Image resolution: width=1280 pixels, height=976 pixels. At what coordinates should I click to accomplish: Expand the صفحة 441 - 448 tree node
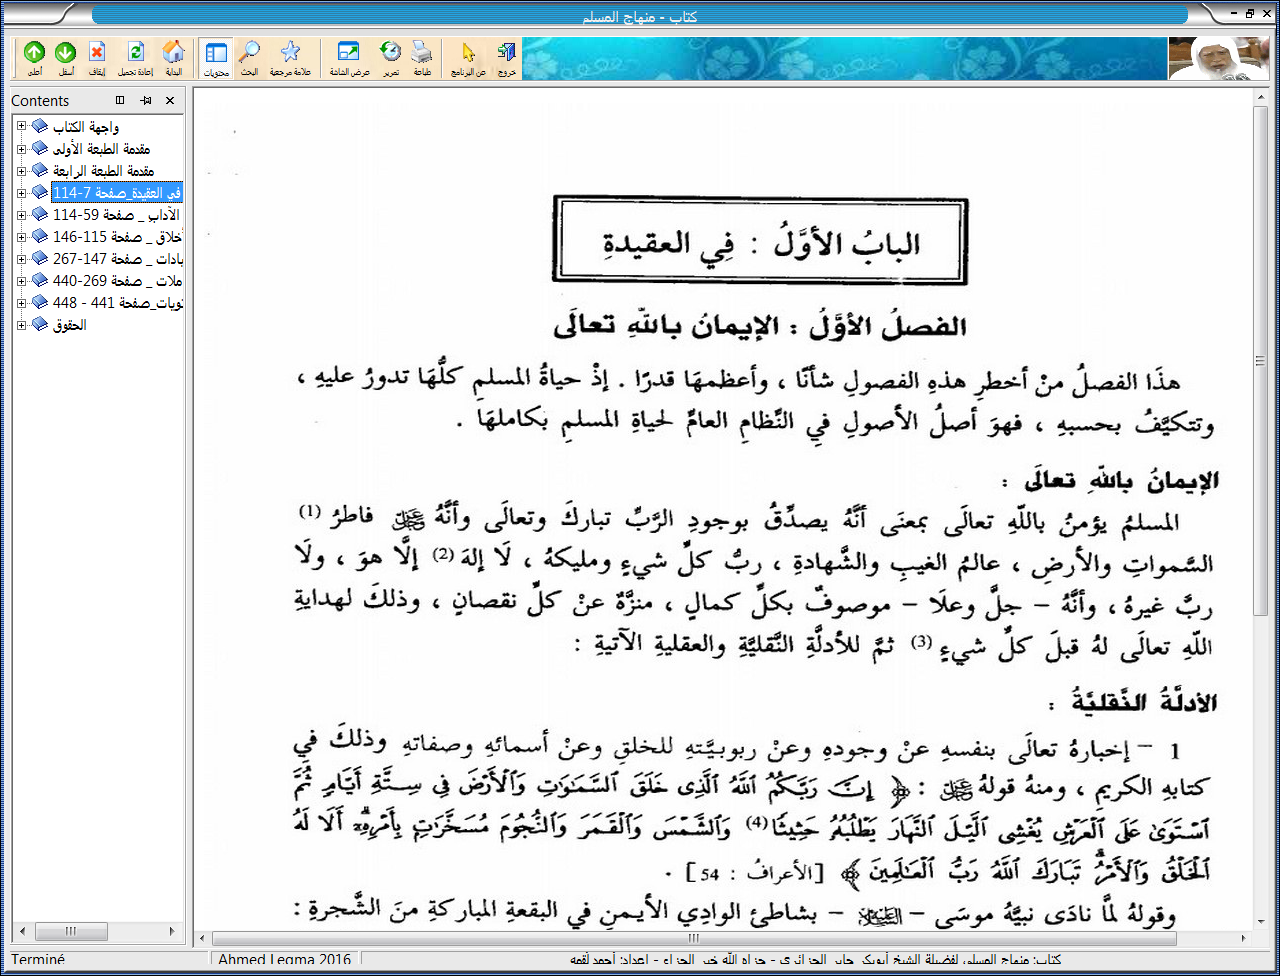tap(21, 302)
